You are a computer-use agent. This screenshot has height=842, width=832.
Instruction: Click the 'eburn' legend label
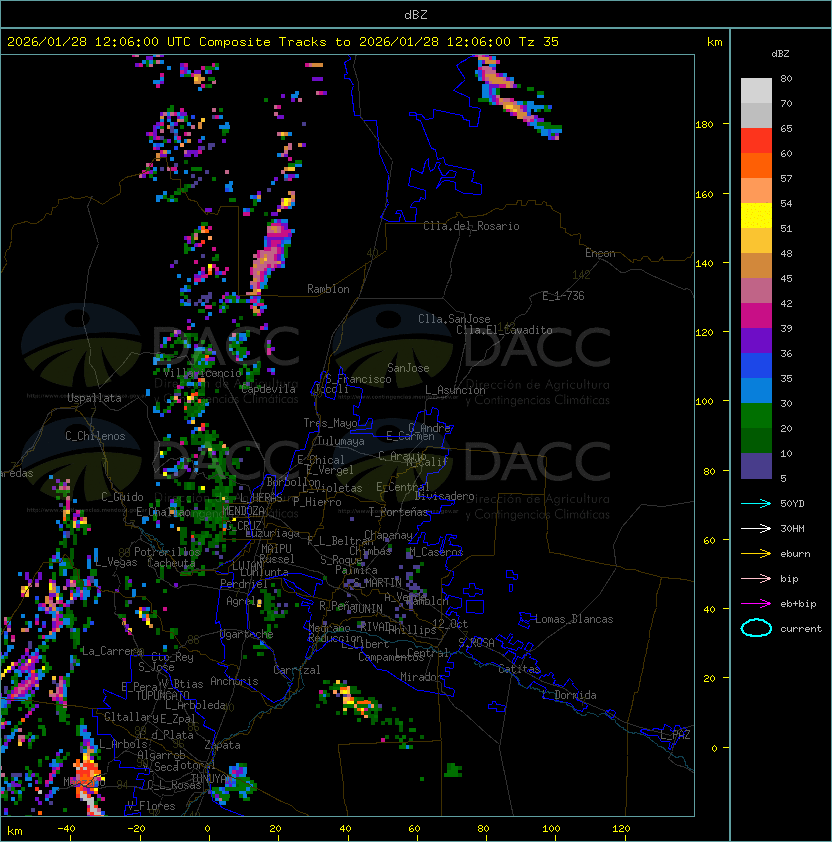tap(795, 554)
